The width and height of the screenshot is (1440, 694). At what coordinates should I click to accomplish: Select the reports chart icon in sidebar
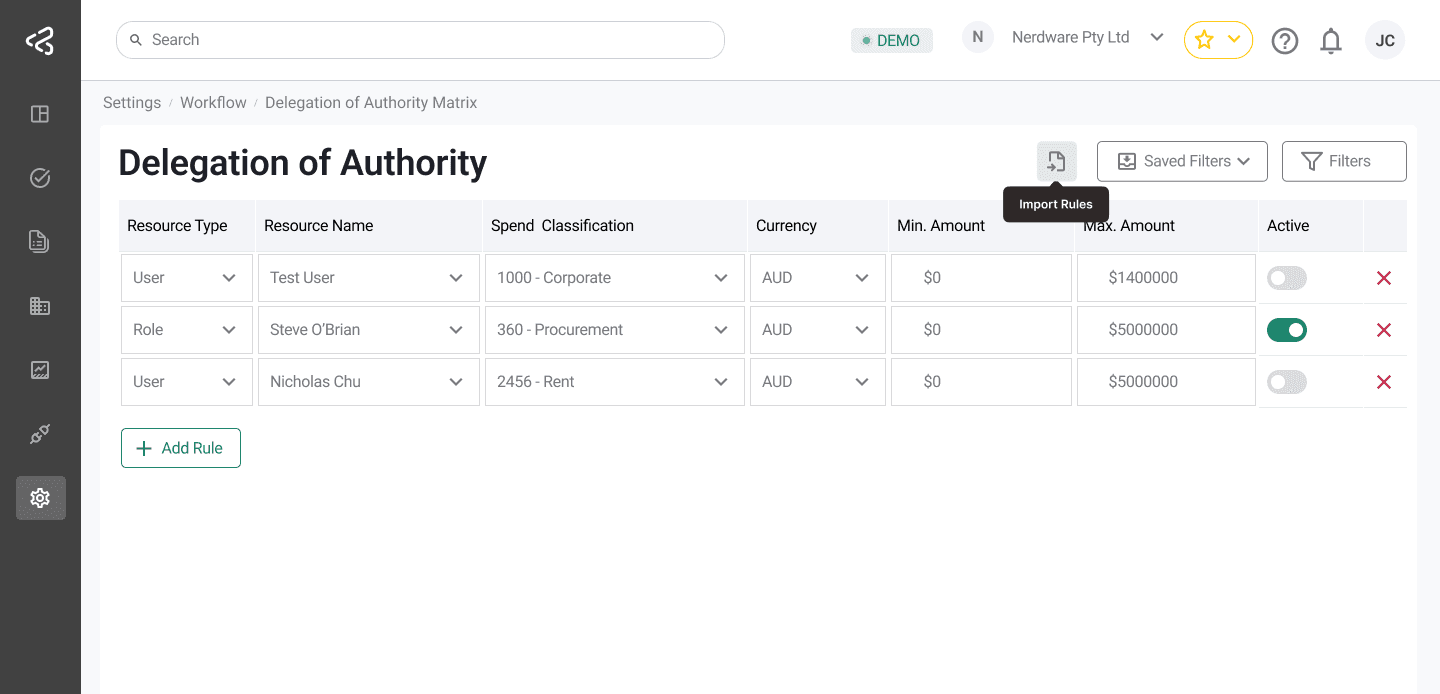[40, 369]
